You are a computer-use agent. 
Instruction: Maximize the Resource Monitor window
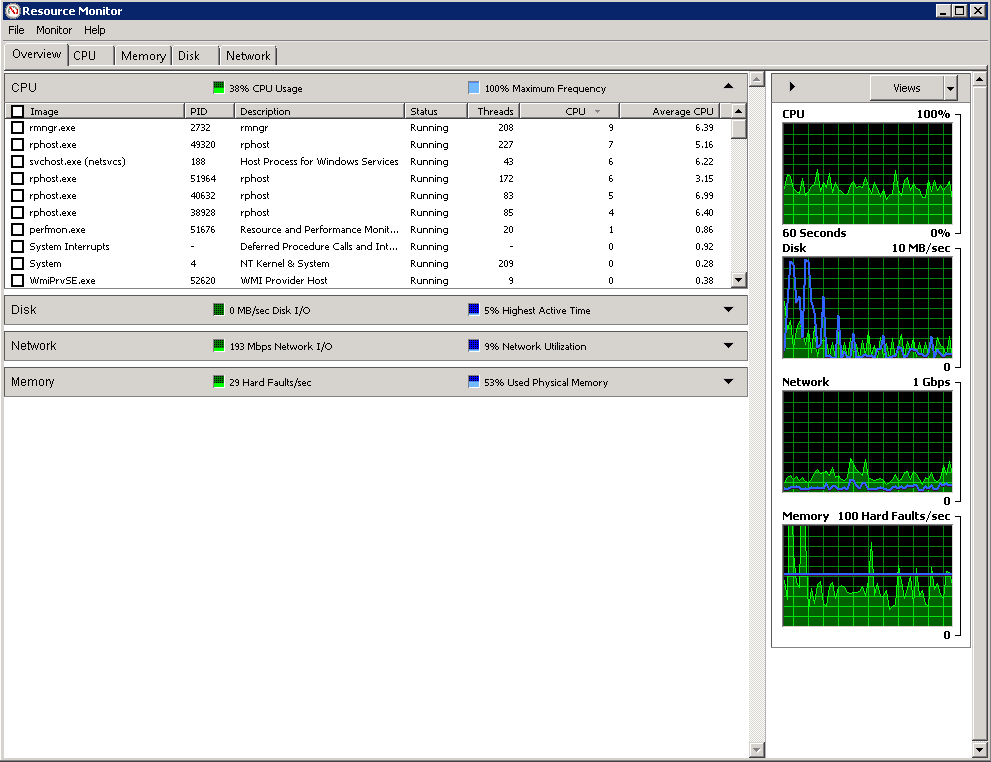coord(959,10)
